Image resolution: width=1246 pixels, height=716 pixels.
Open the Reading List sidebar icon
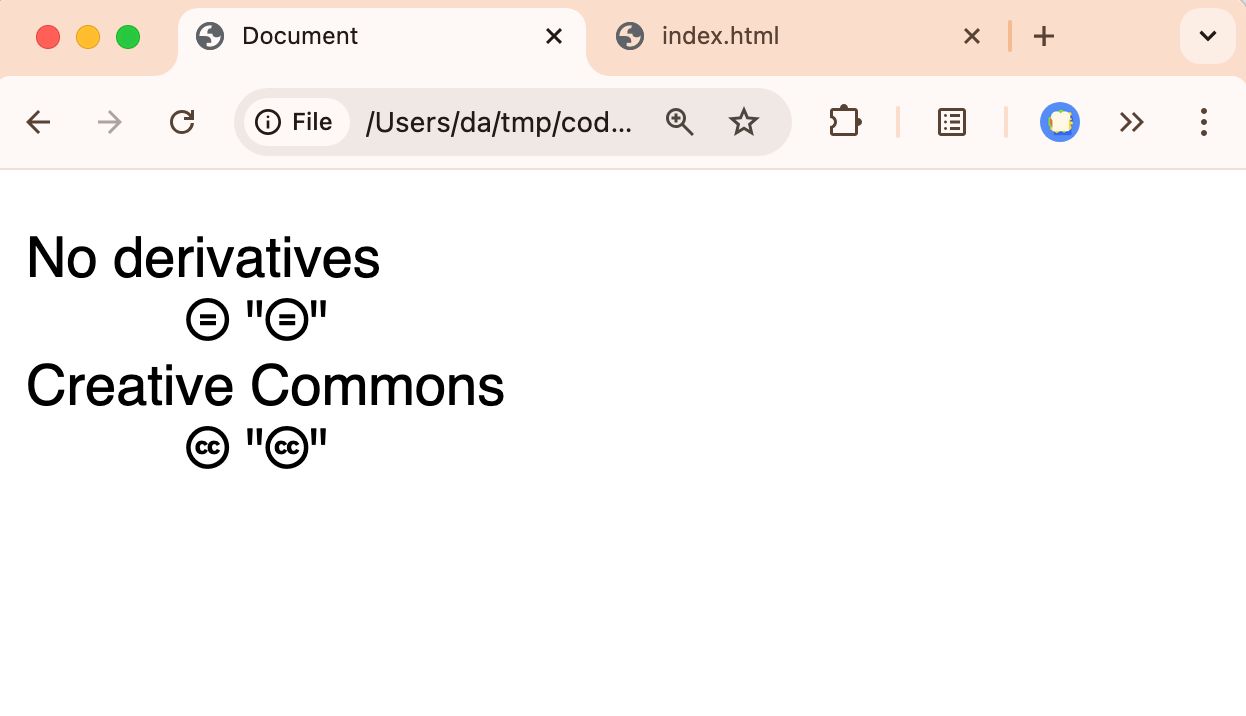click(x=951, y=122)
